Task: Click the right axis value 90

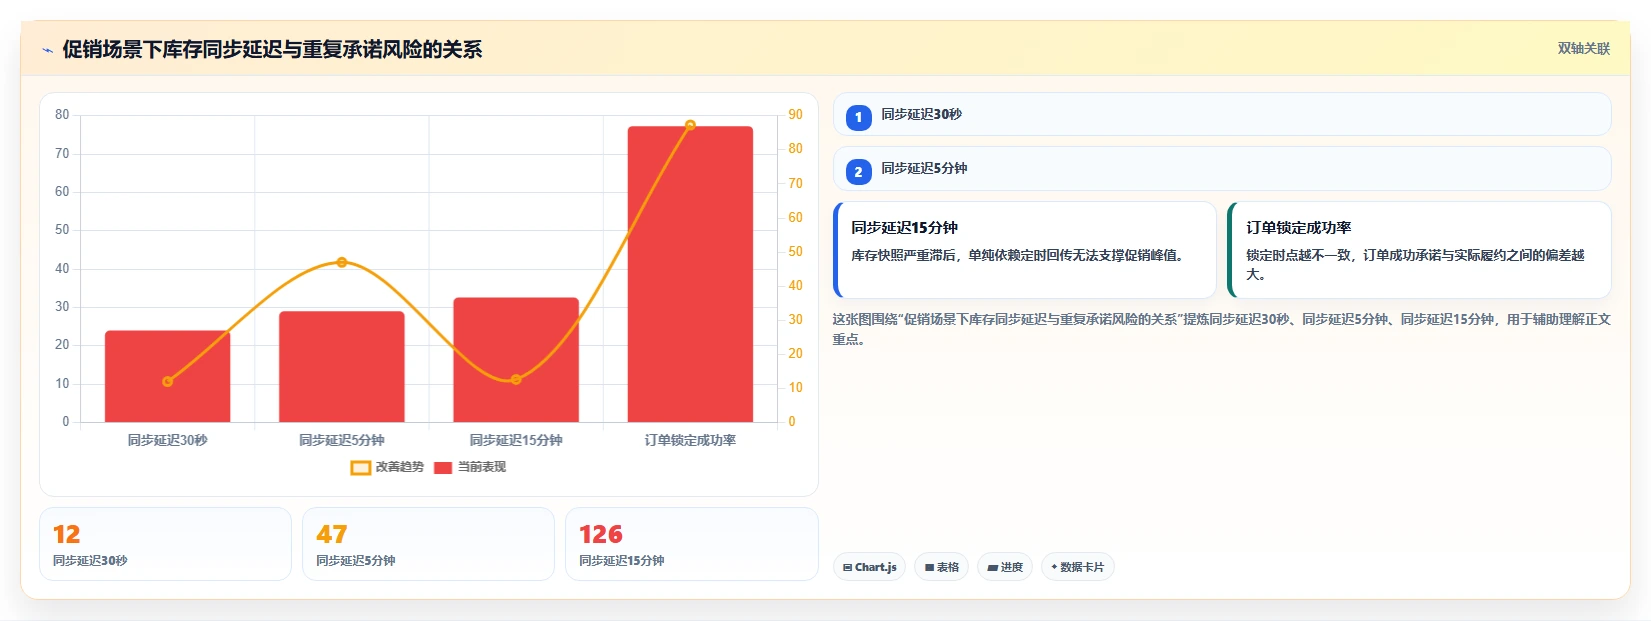Action: (795, 115)
